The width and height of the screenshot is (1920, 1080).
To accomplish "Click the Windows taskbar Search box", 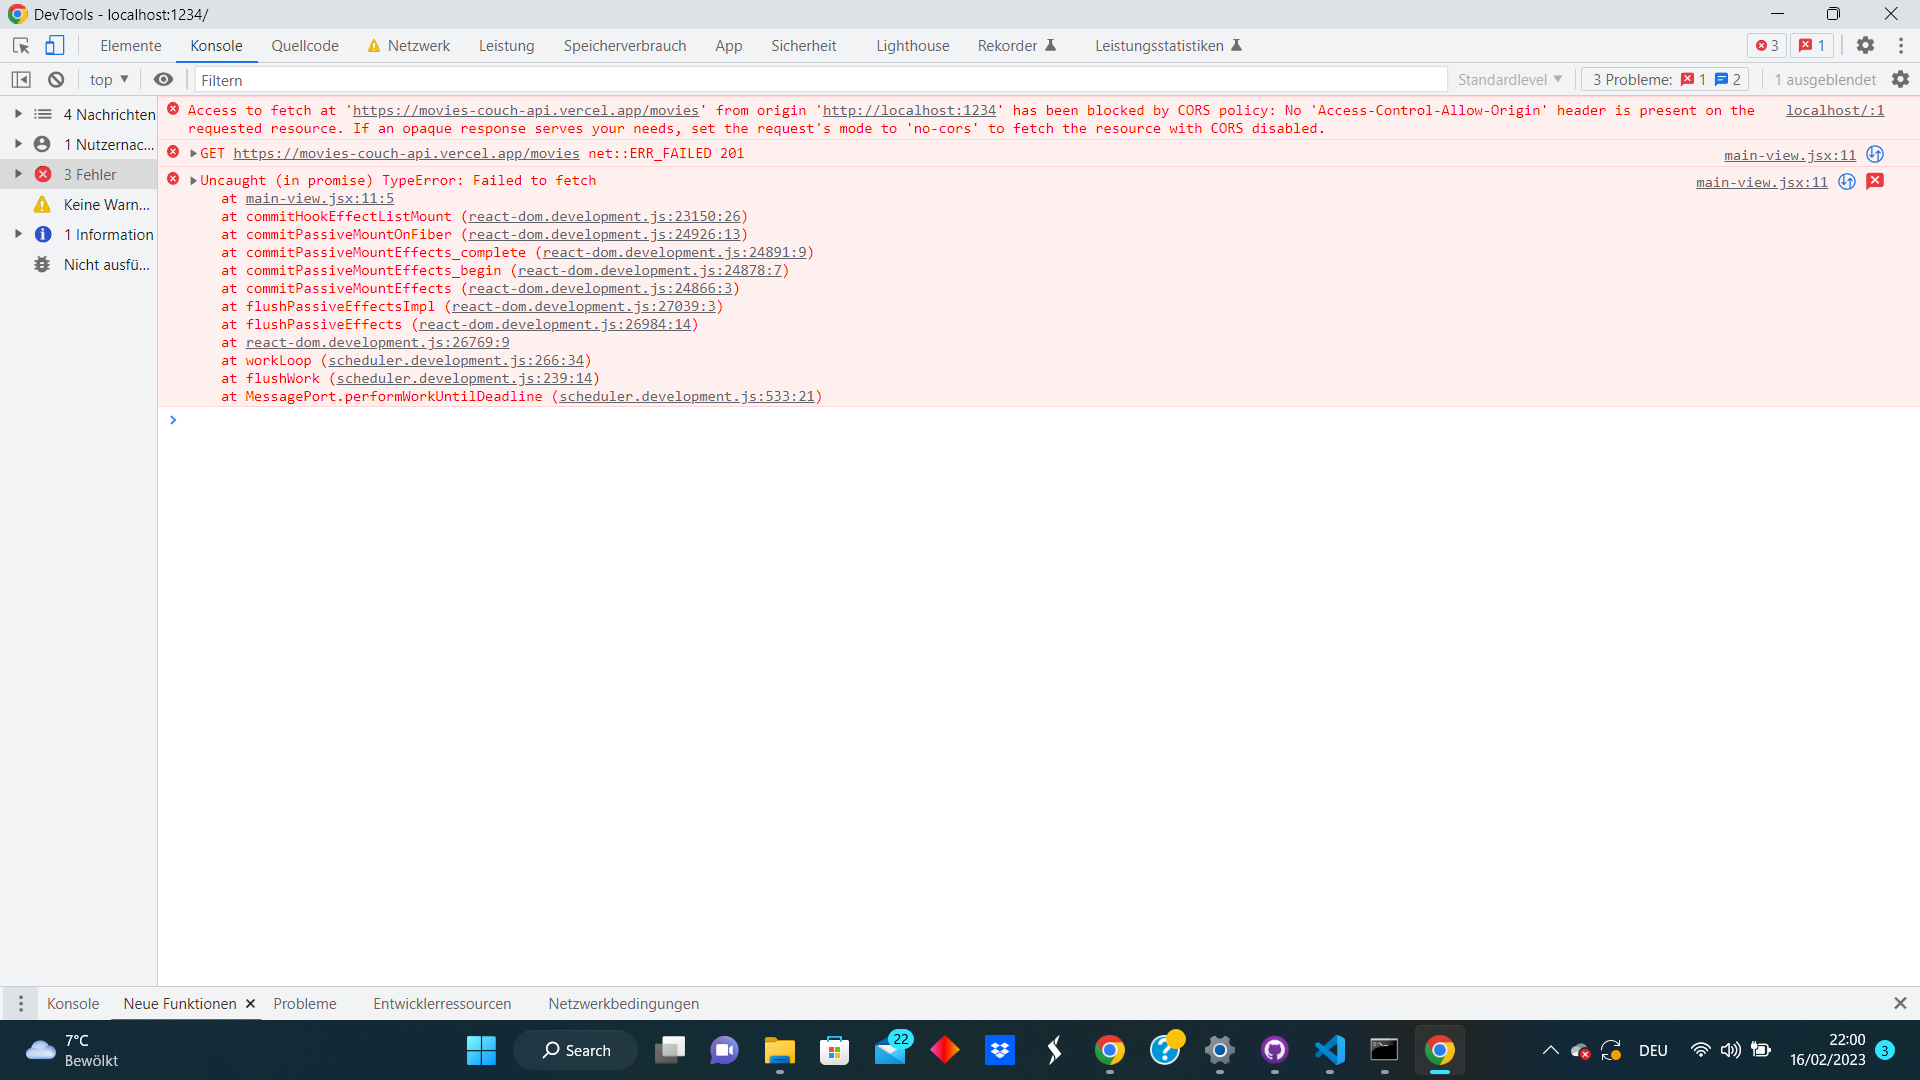I will (x=576, y=1050).
